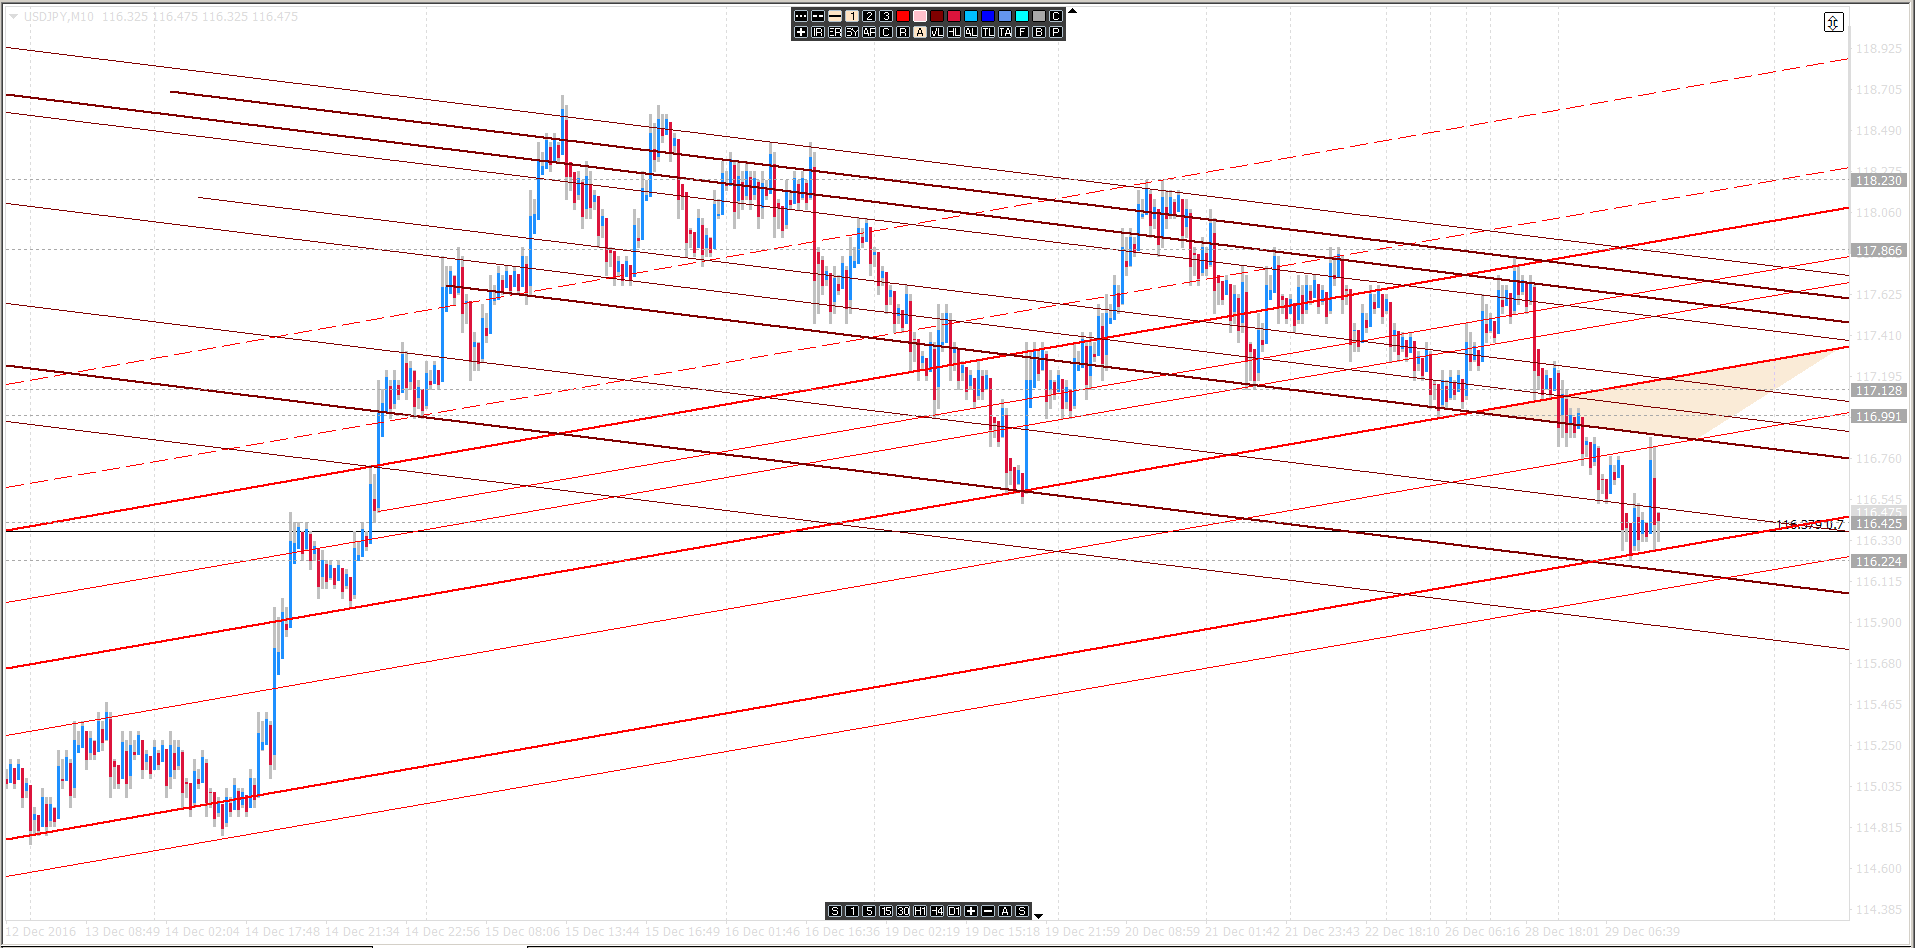Viewport: 1915px width, 948px height.
Task: Click the 29 Dec 06:39 time label
Action: pyautogui.click(x=1642, y=931)
